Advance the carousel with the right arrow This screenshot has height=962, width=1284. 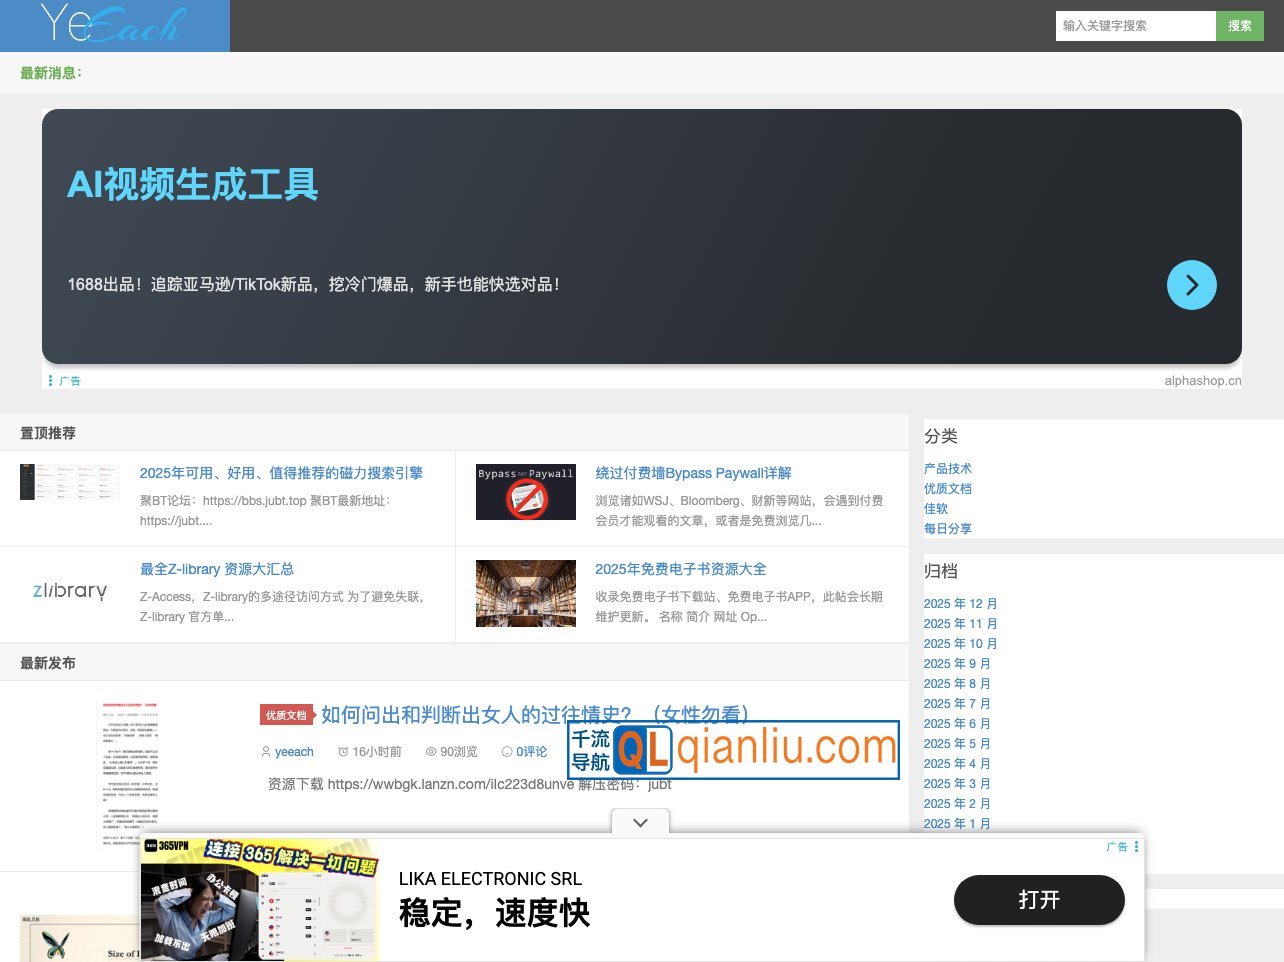(x=1191, y=285)
